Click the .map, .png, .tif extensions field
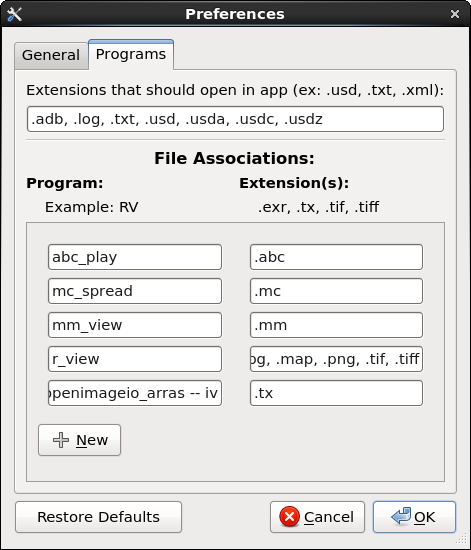This screenshot has height=550, width=471. [x=336, y=359]
